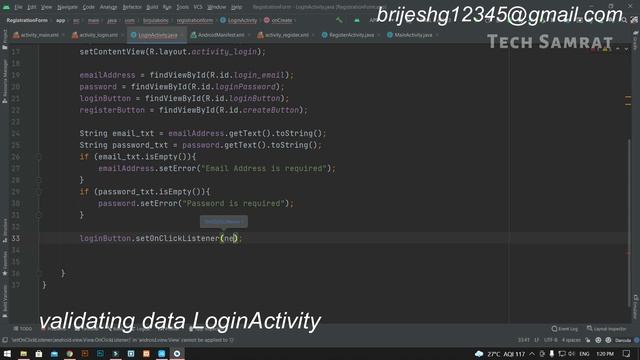The width and height of the screenshot is (640, 360).
Task: Select the LoginActivity.java editor tab
Action: pyautogui.click(x=157, y=35)
